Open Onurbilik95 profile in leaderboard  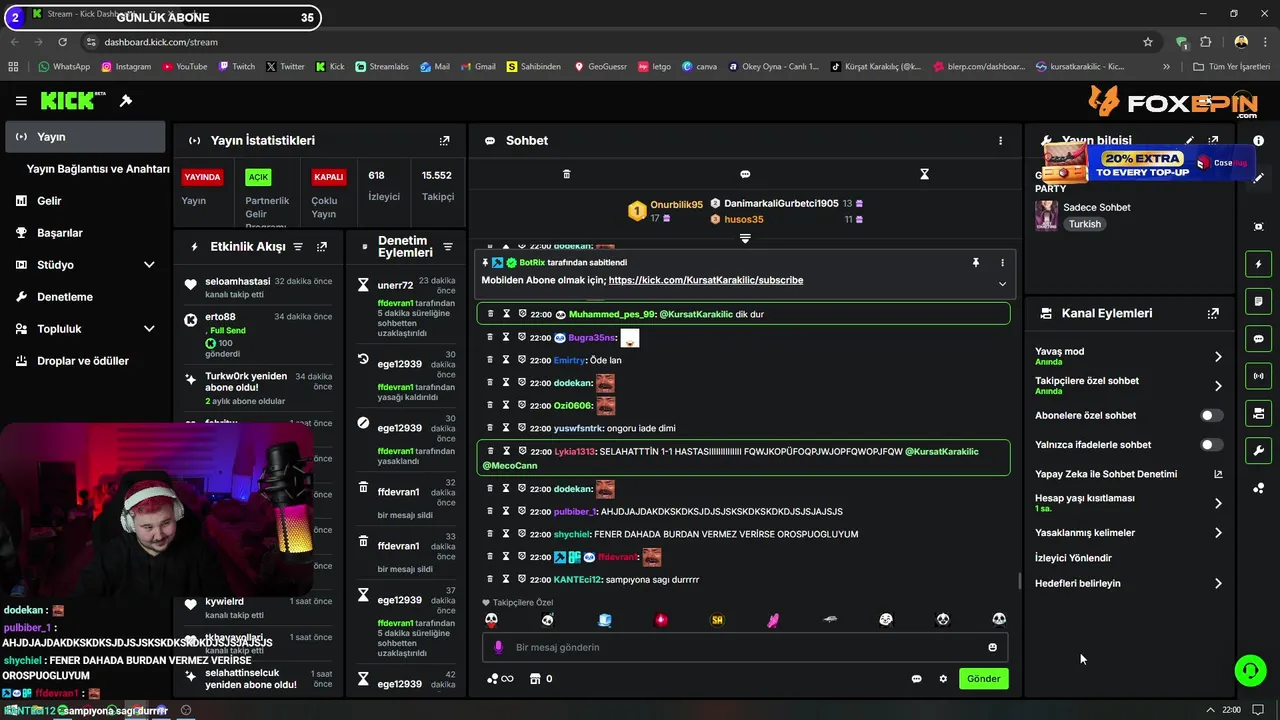(x=676, y=204)
